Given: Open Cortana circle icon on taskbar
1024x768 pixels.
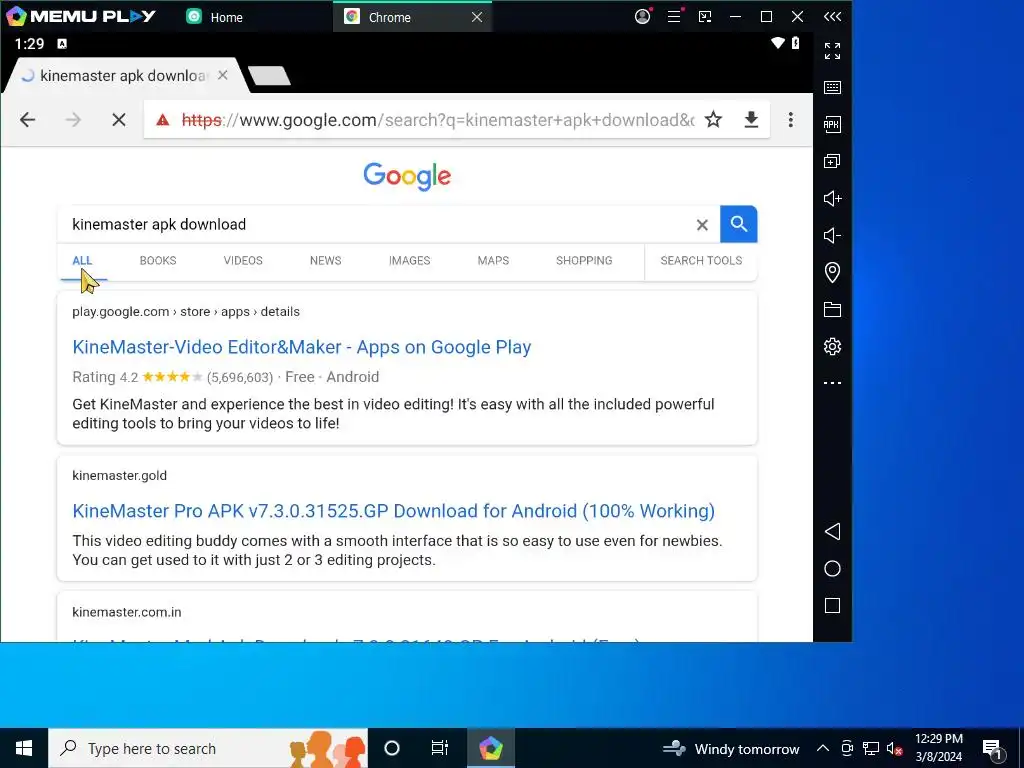Looking at the screenshot, I should point(392,748).
